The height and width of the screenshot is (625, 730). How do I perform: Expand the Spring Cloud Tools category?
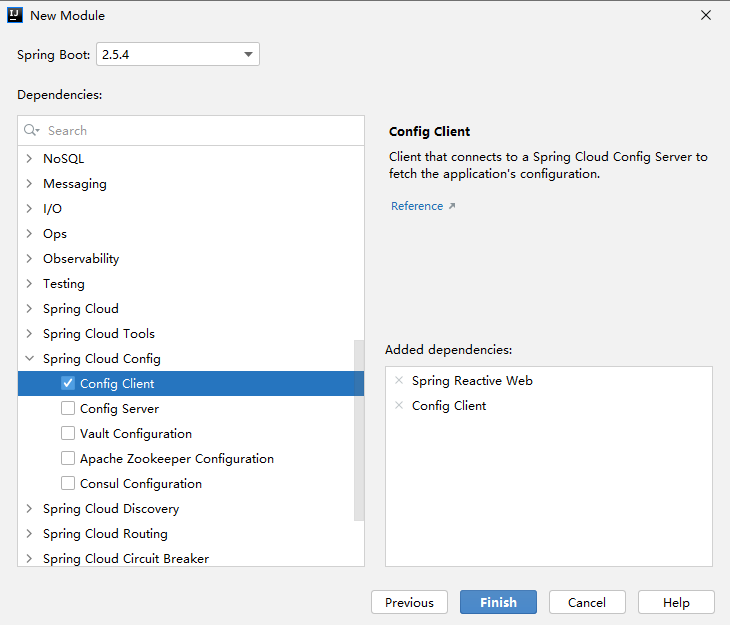pyautogui.click(x=29, y=333)
